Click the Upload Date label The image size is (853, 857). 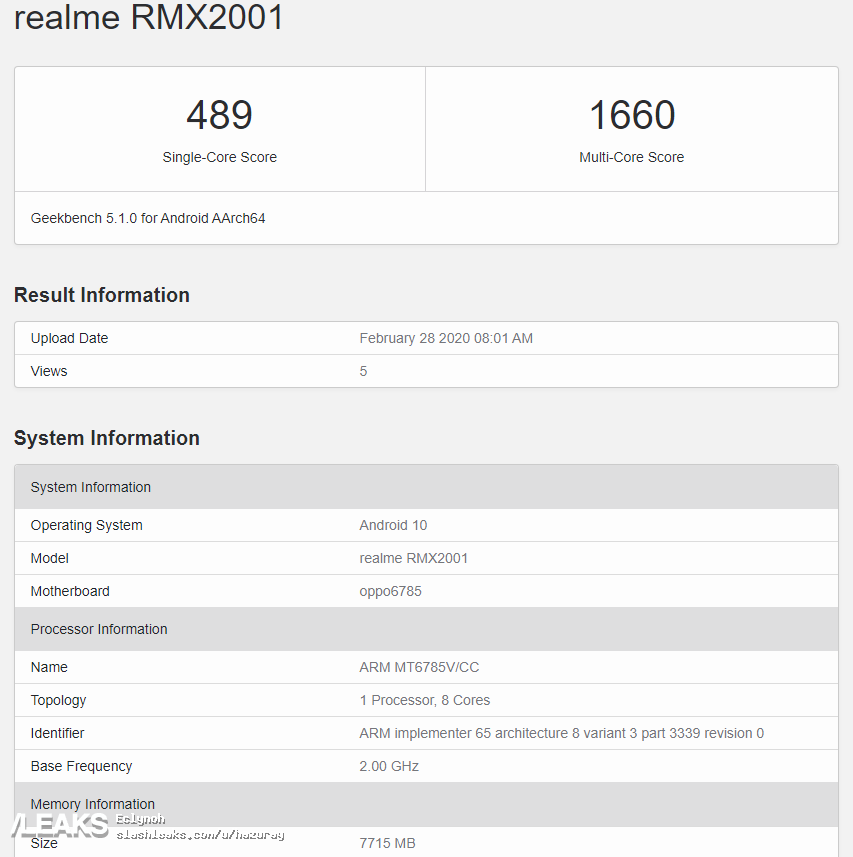click(x=69, y=338)
